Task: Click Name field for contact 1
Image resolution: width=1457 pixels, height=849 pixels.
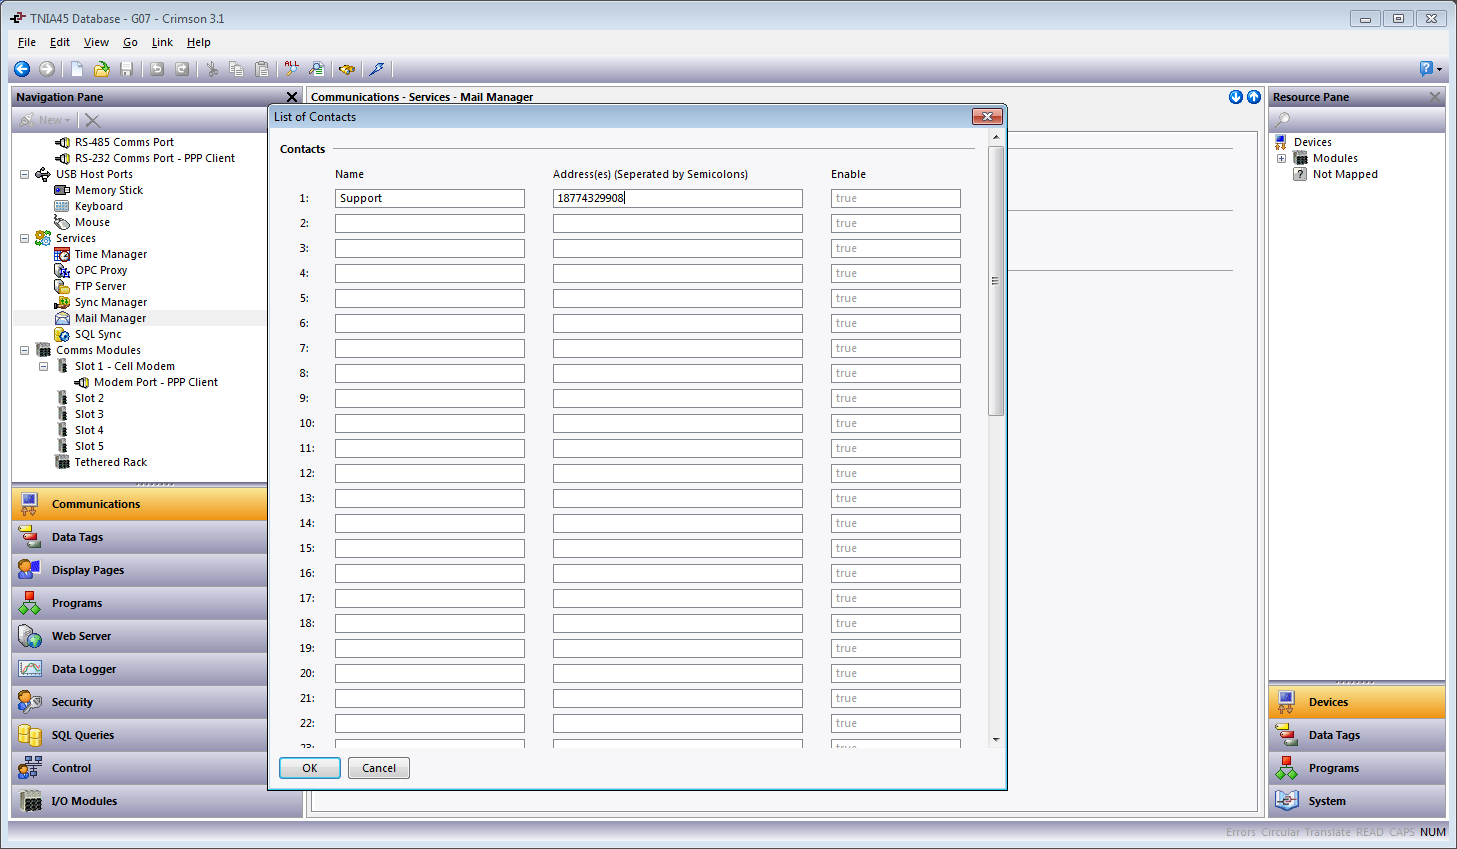Action: (x=430, y=198)
